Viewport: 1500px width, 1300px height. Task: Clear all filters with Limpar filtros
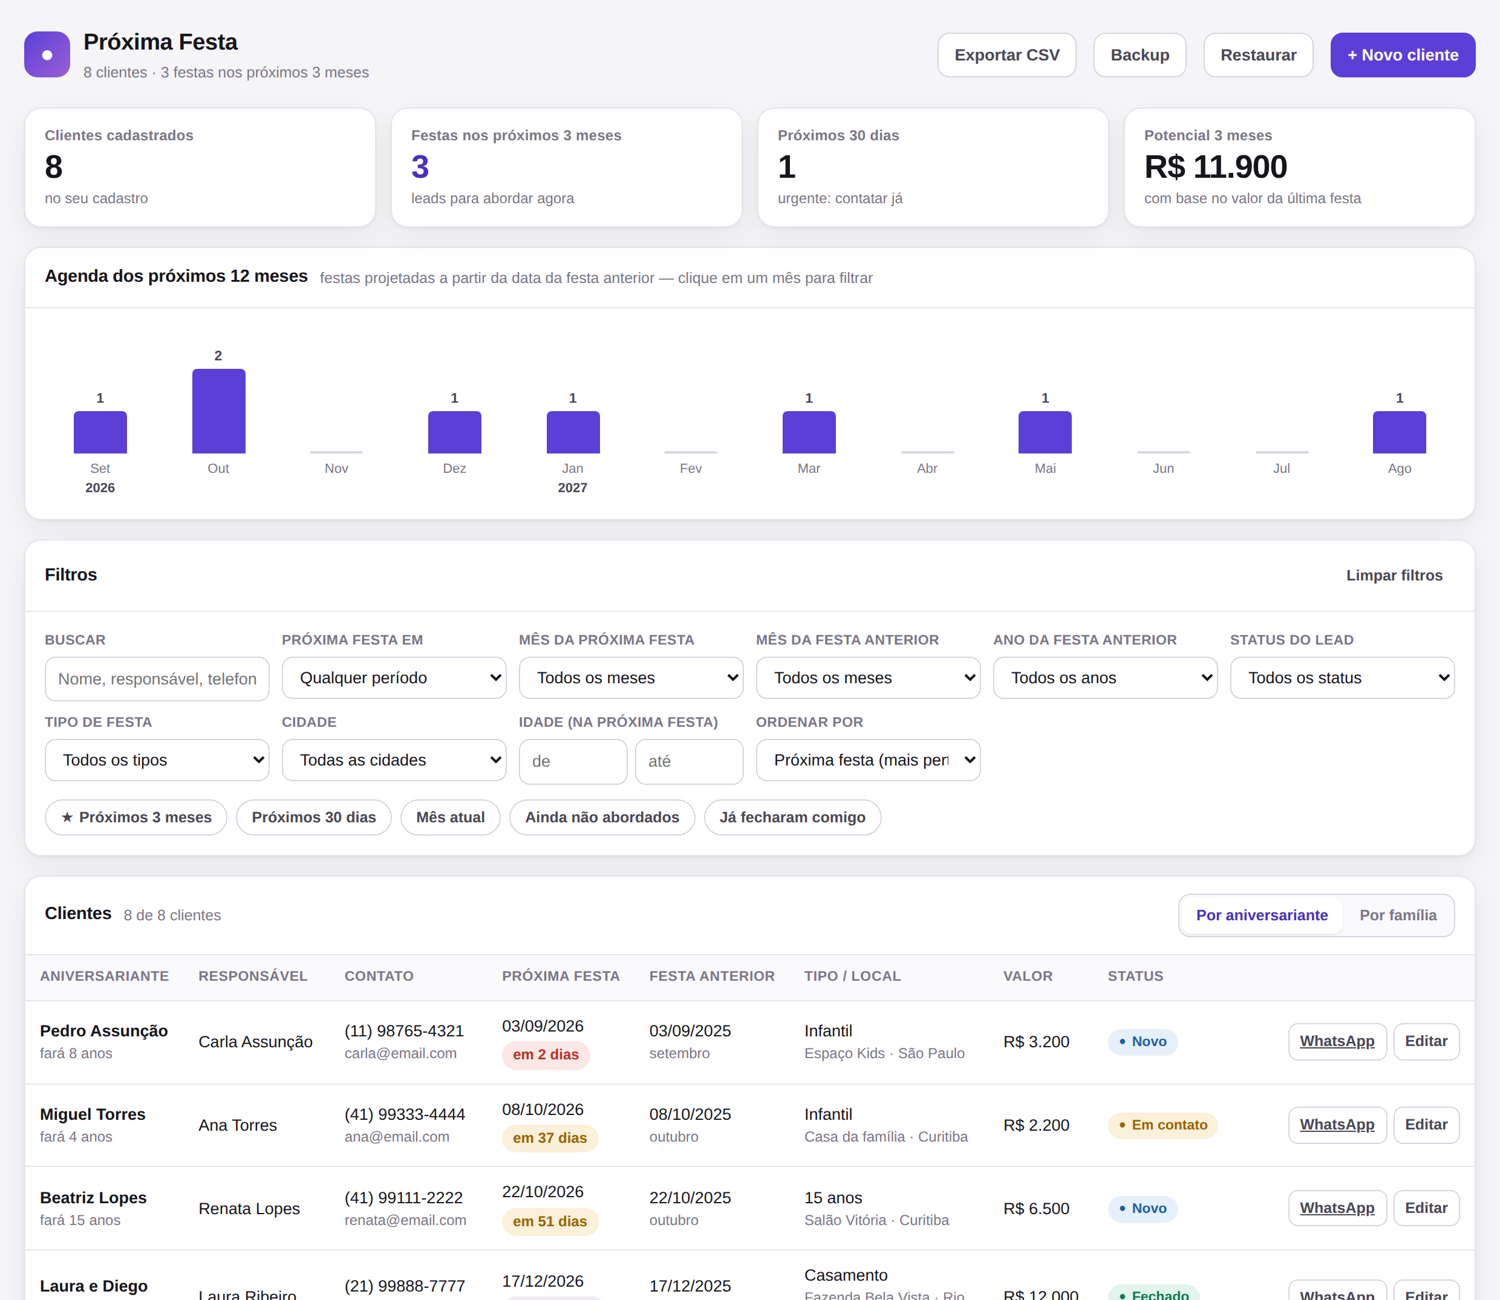(x=1394, y=575)
